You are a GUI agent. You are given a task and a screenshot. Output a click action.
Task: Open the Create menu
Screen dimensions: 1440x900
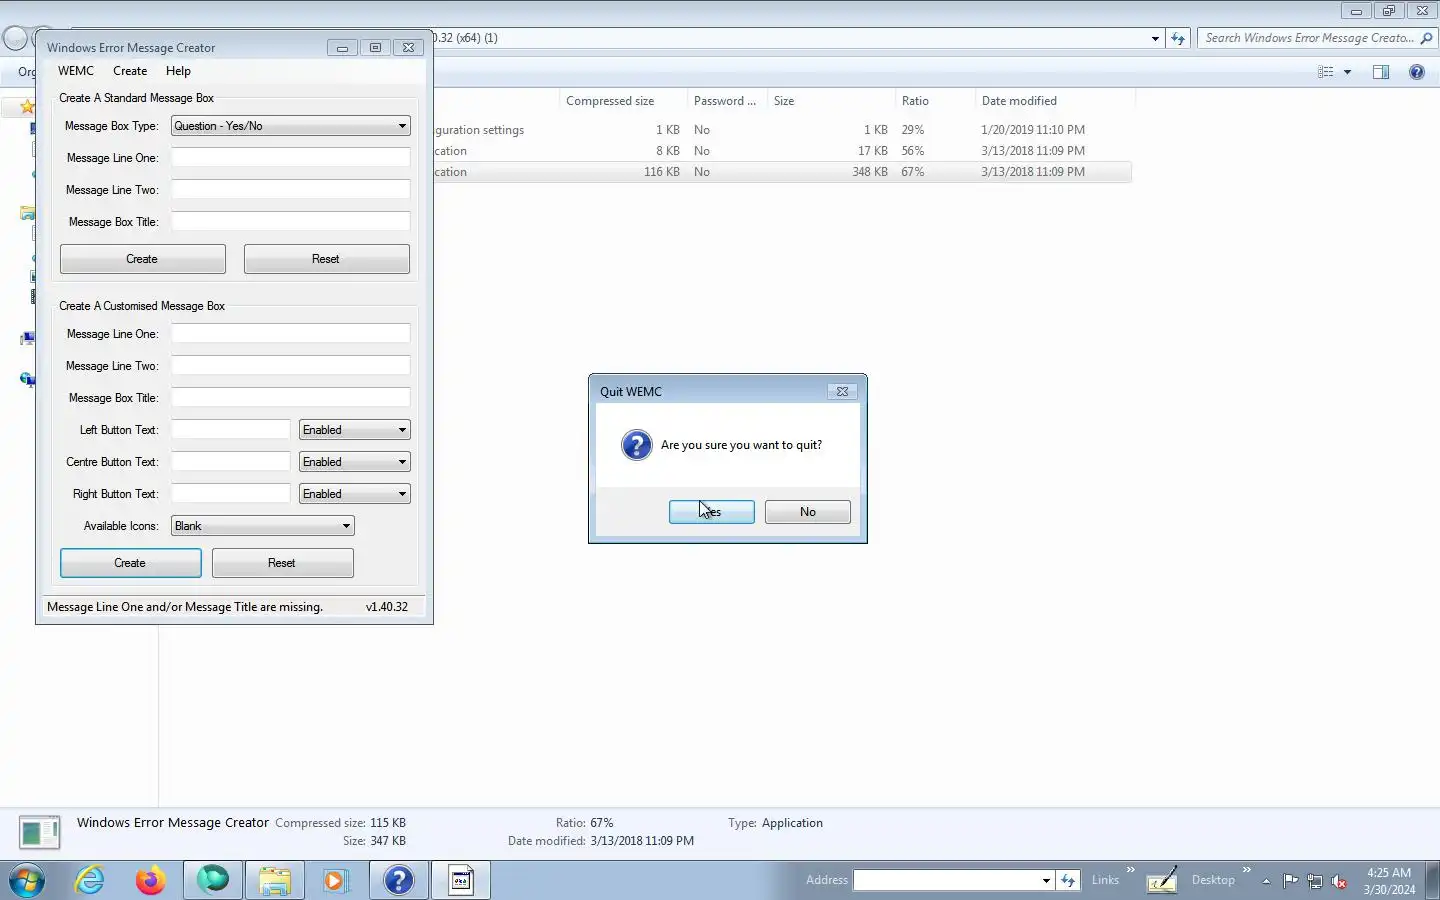(130, 71)
